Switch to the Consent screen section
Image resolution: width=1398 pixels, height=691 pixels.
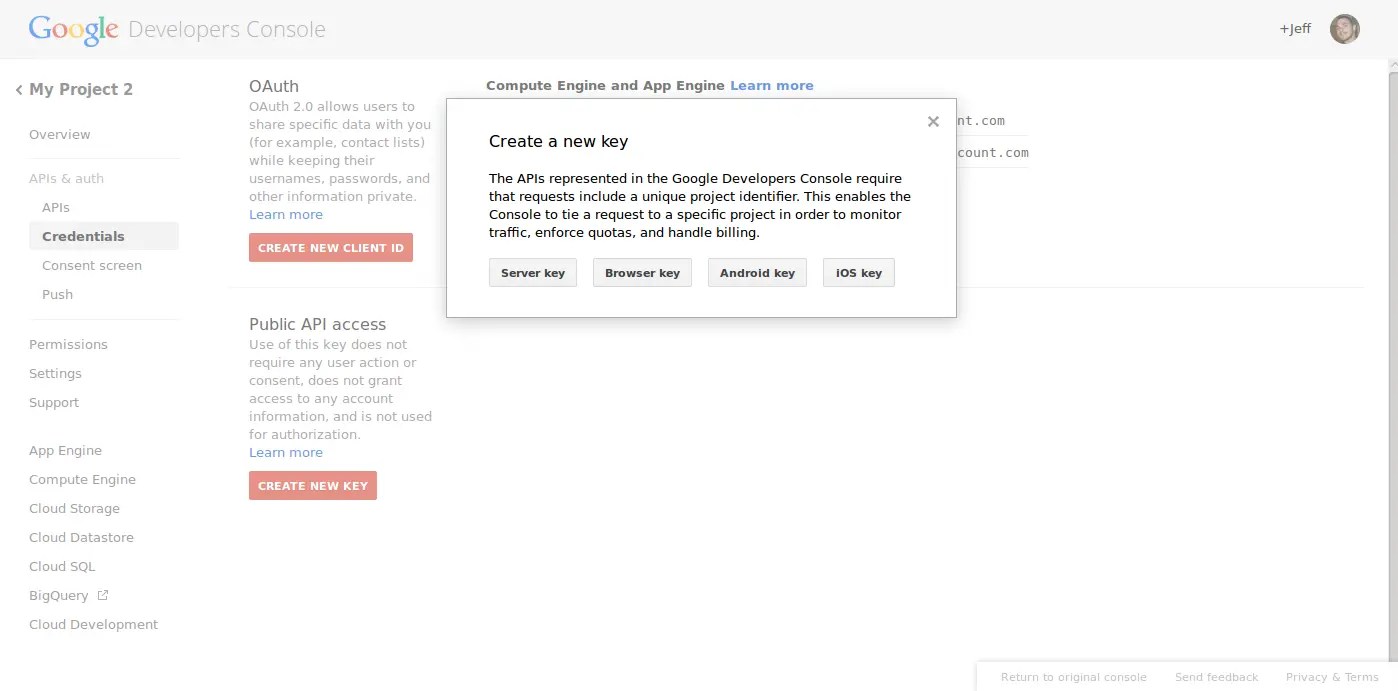(x=92, y=265)
